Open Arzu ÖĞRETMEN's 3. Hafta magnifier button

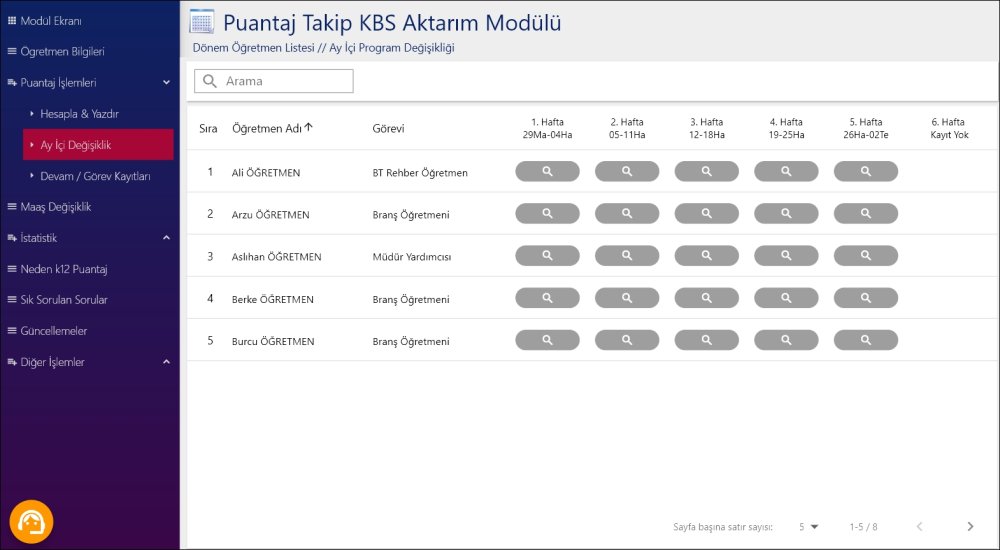707,214
